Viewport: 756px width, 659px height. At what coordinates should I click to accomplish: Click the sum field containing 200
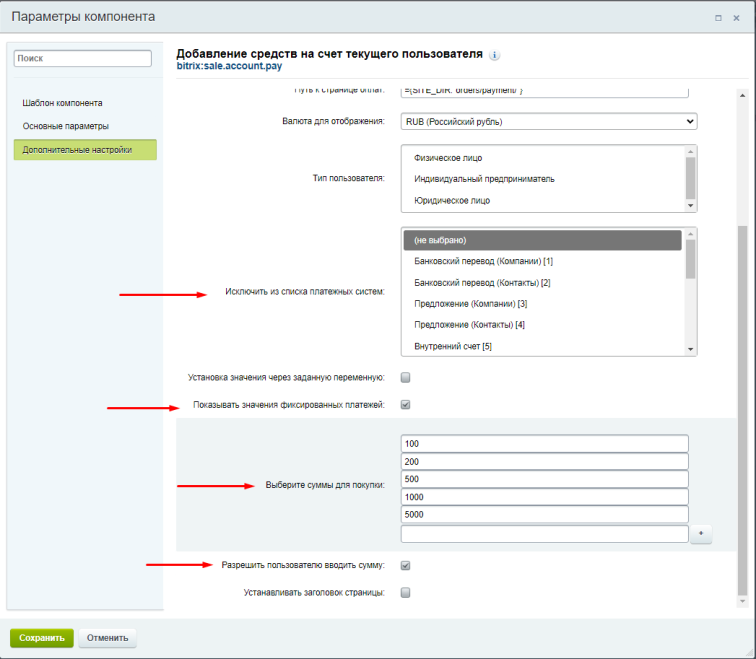pyautogui.click(x=544, y=462)
